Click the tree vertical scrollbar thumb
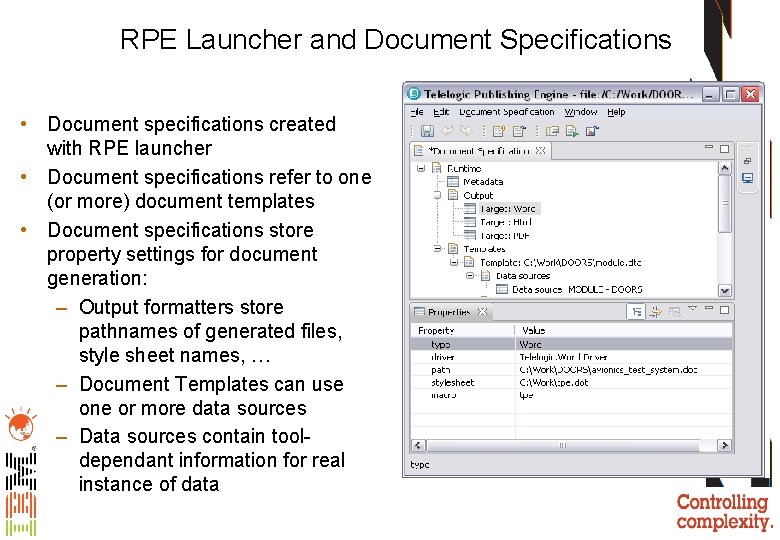The image size is (780, 540). click(725, 203)
